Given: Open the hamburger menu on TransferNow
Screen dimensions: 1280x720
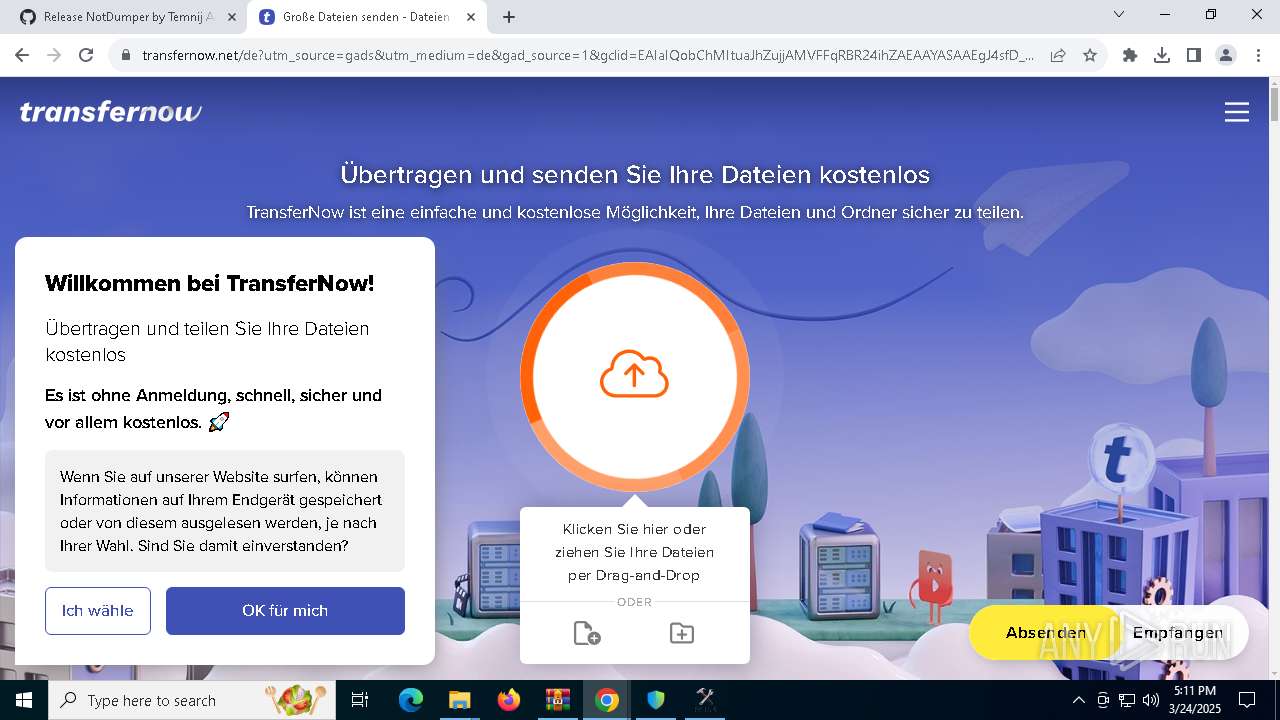Looking at the screenshot, I should 1237,112.
